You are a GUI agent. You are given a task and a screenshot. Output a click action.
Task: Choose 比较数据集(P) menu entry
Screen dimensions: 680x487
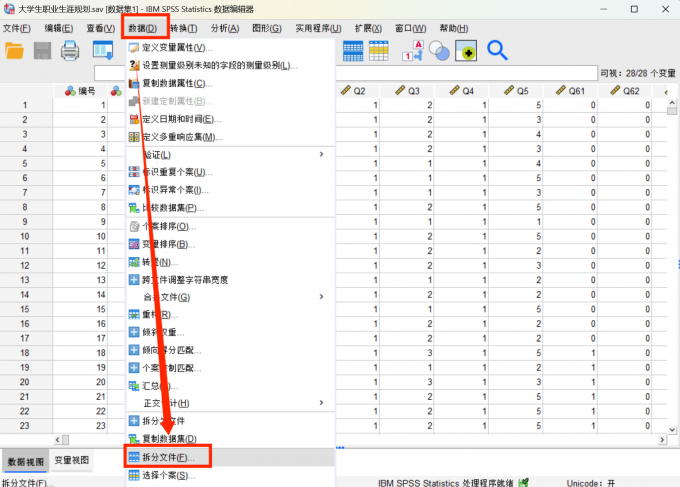coord(231,208)
